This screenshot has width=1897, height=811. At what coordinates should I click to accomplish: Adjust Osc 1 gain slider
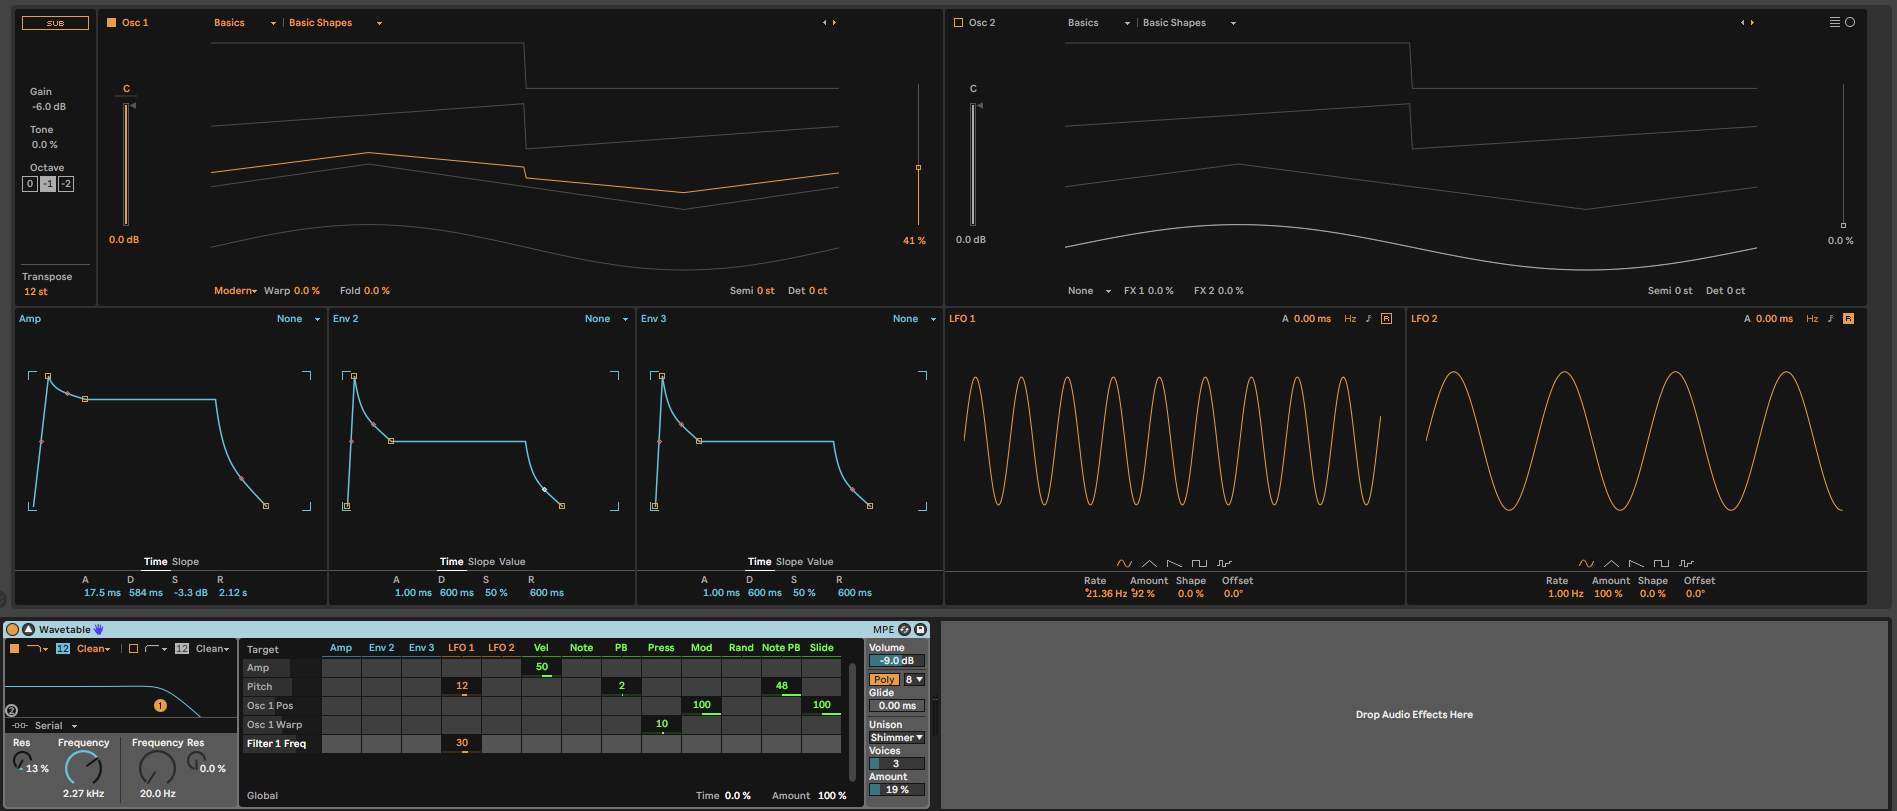(126, 164)
